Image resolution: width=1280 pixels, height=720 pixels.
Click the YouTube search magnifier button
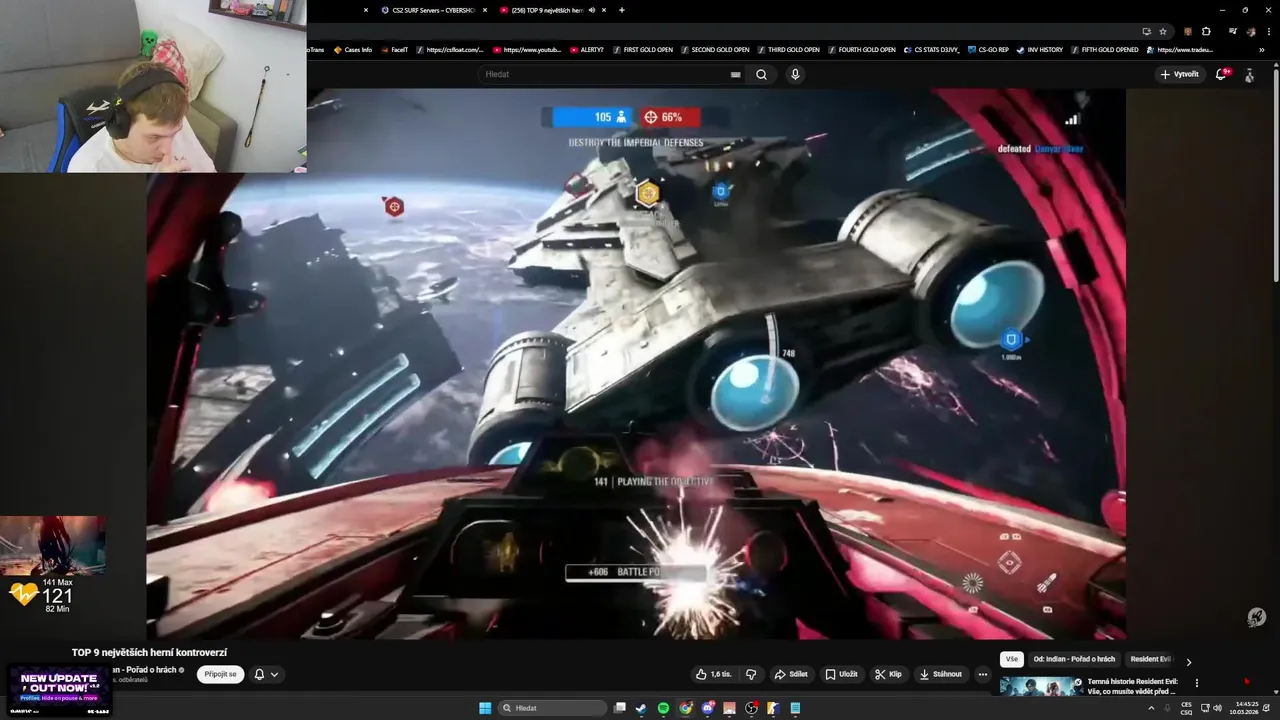[x=762, y=74]
